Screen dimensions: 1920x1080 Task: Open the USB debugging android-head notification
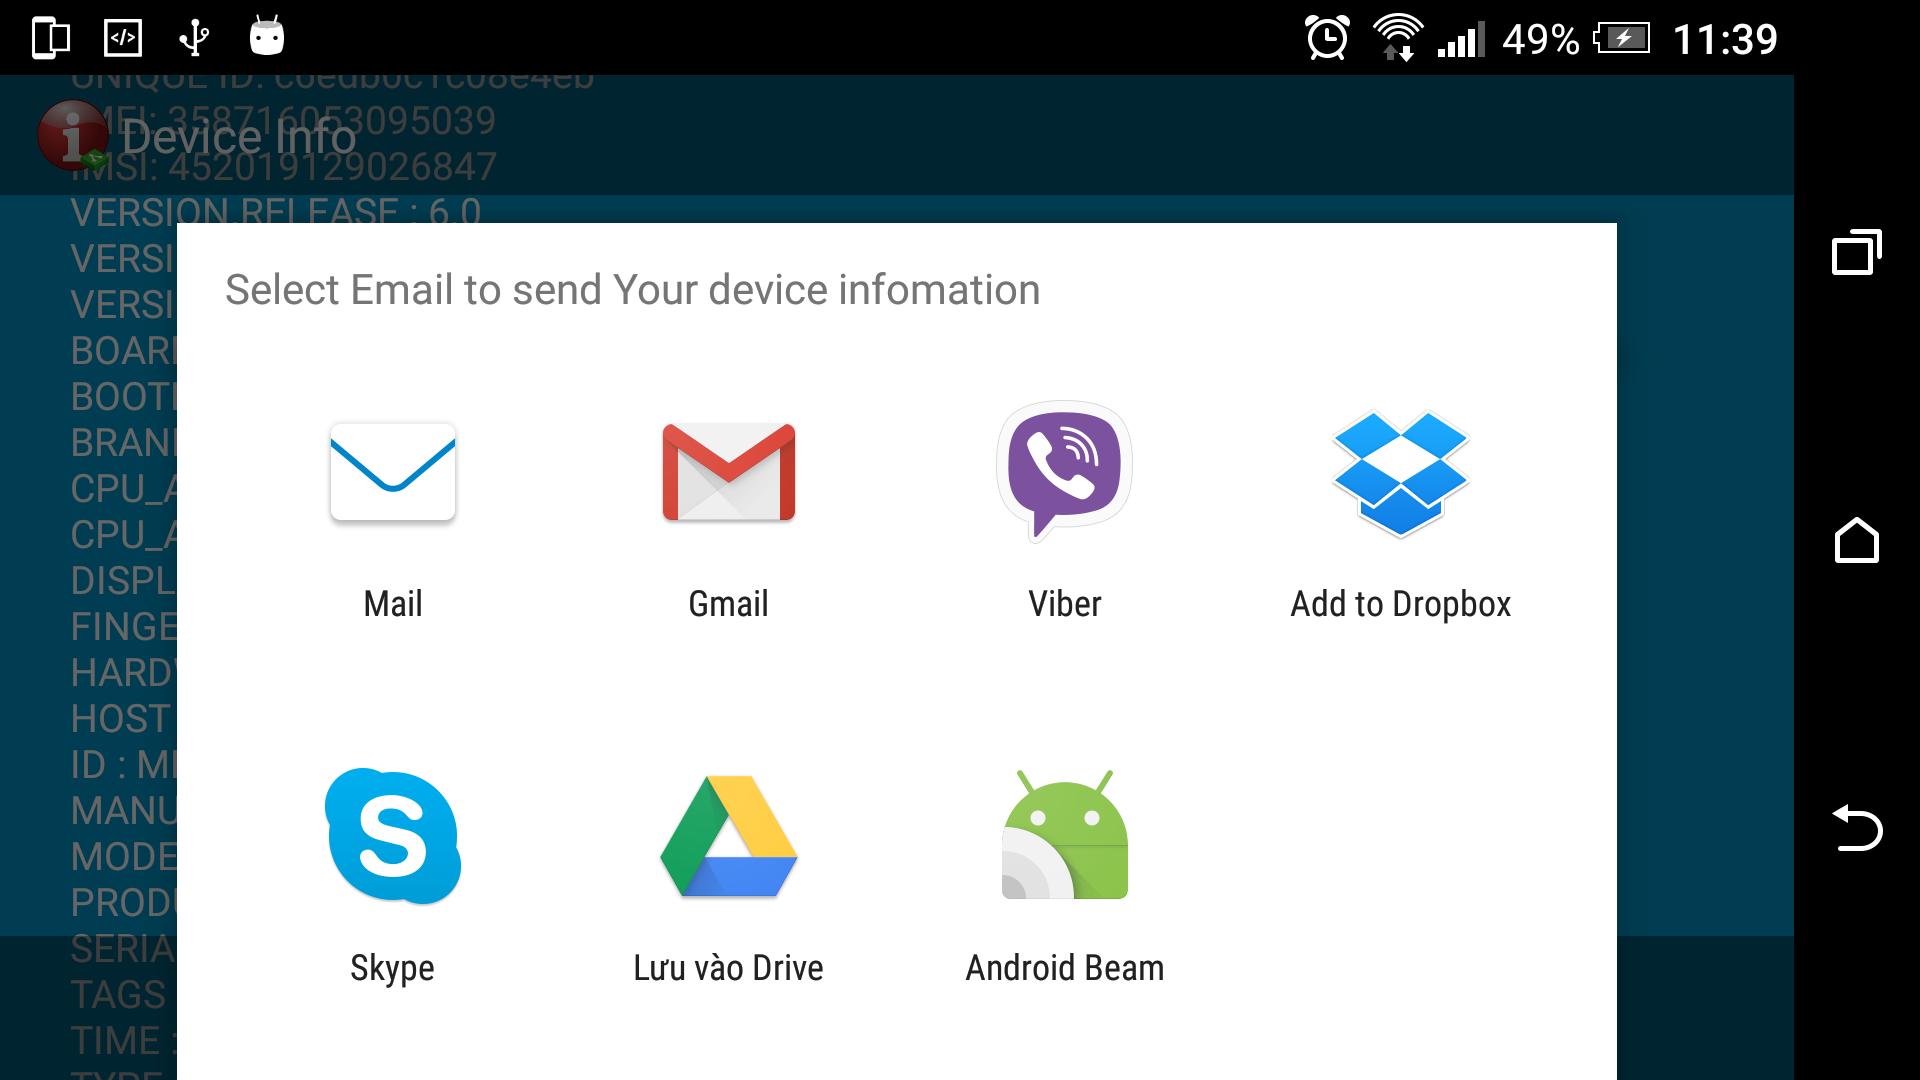(266, 36)
